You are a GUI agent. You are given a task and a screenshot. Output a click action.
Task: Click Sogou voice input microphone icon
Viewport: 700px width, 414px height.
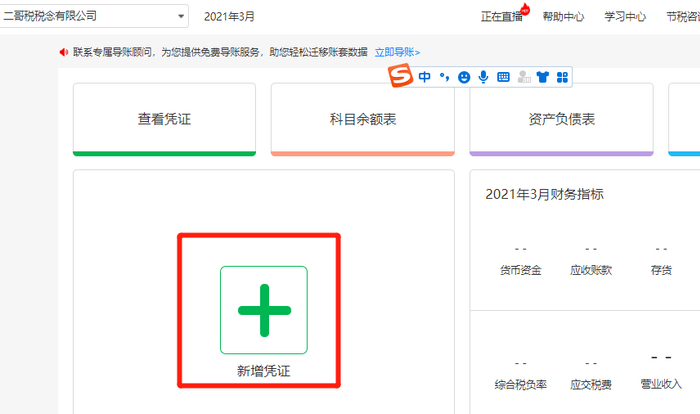point(483,77)
